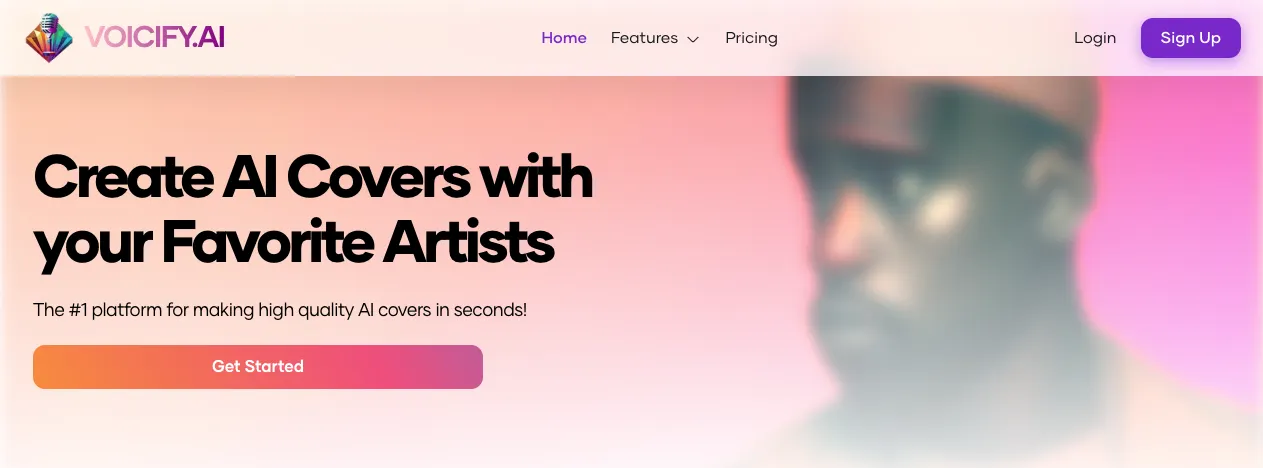Go to the Home nav link
The width and height of the screenshot is (1263, 468).
(564, 38)
